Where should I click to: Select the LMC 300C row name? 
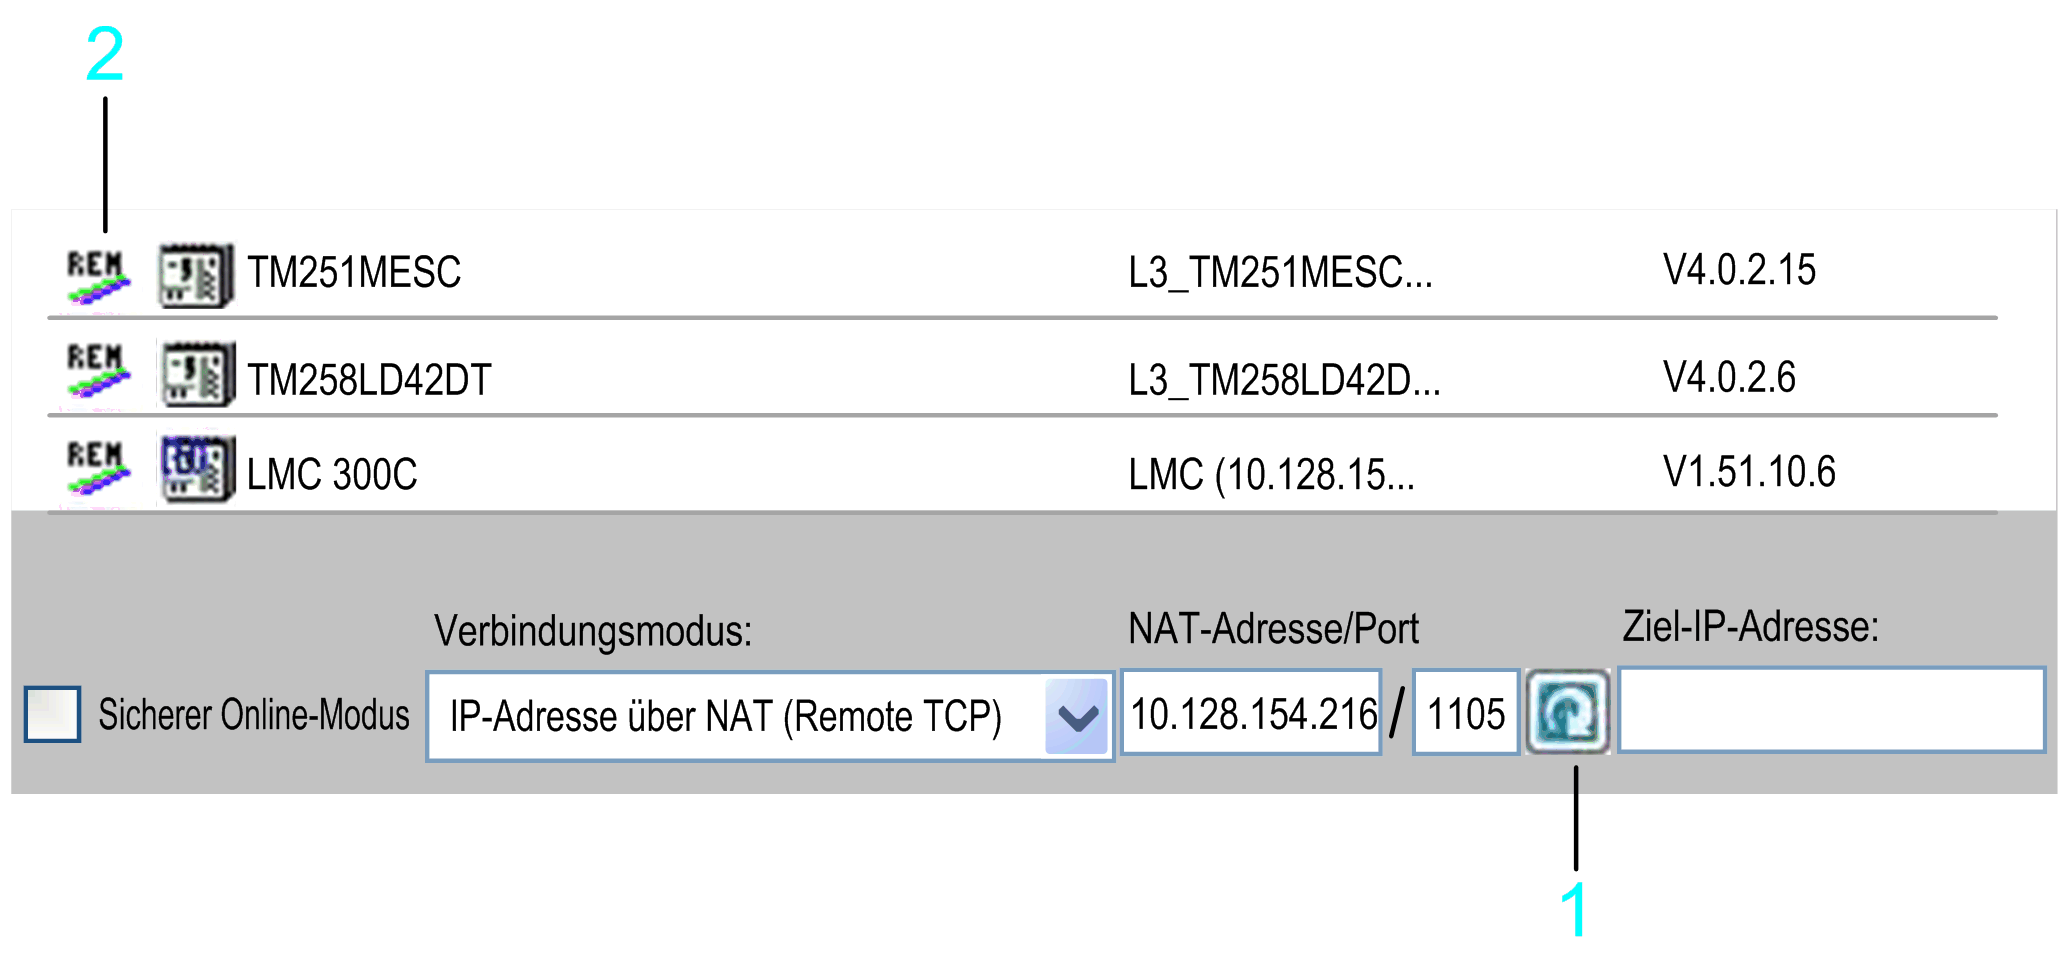[x=332, y=474]
